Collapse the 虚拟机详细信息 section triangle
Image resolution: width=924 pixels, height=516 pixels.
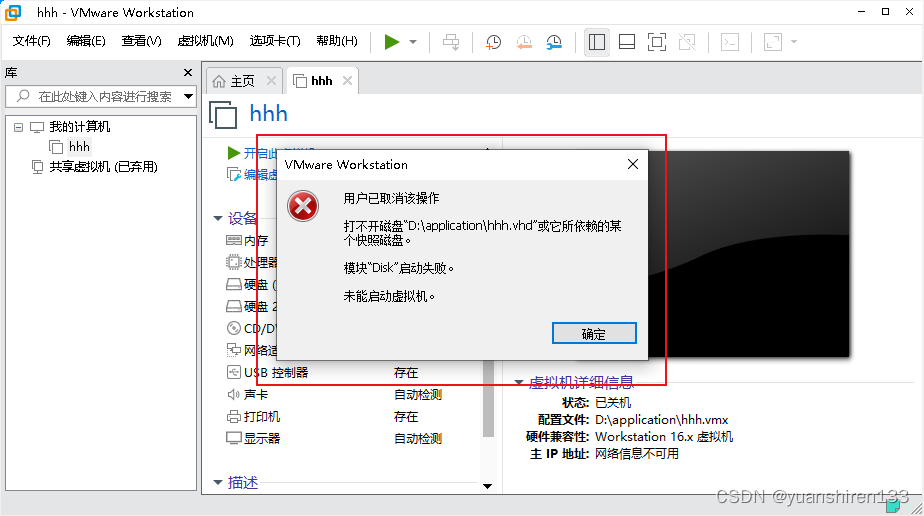click(x=519, y=382)
